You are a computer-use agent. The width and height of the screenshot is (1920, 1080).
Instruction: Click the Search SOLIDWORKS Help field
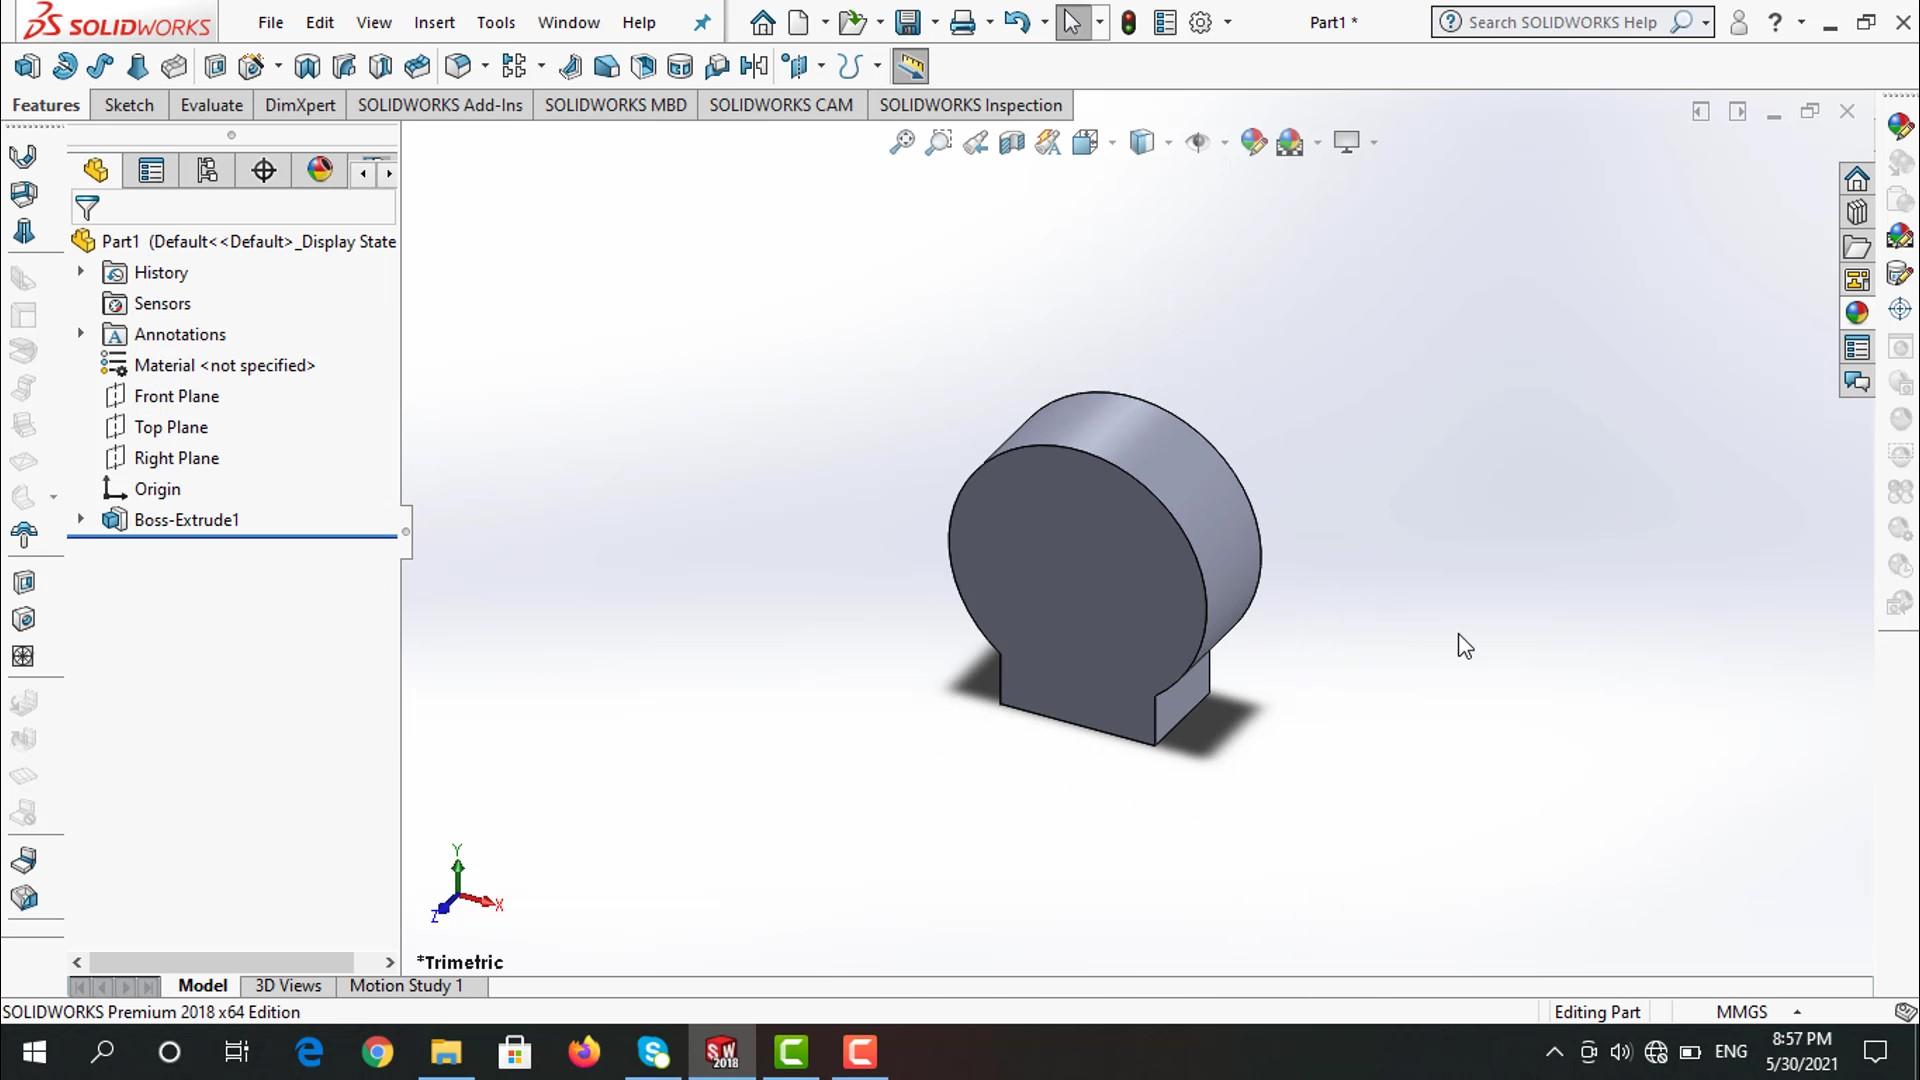[1561, 22]
